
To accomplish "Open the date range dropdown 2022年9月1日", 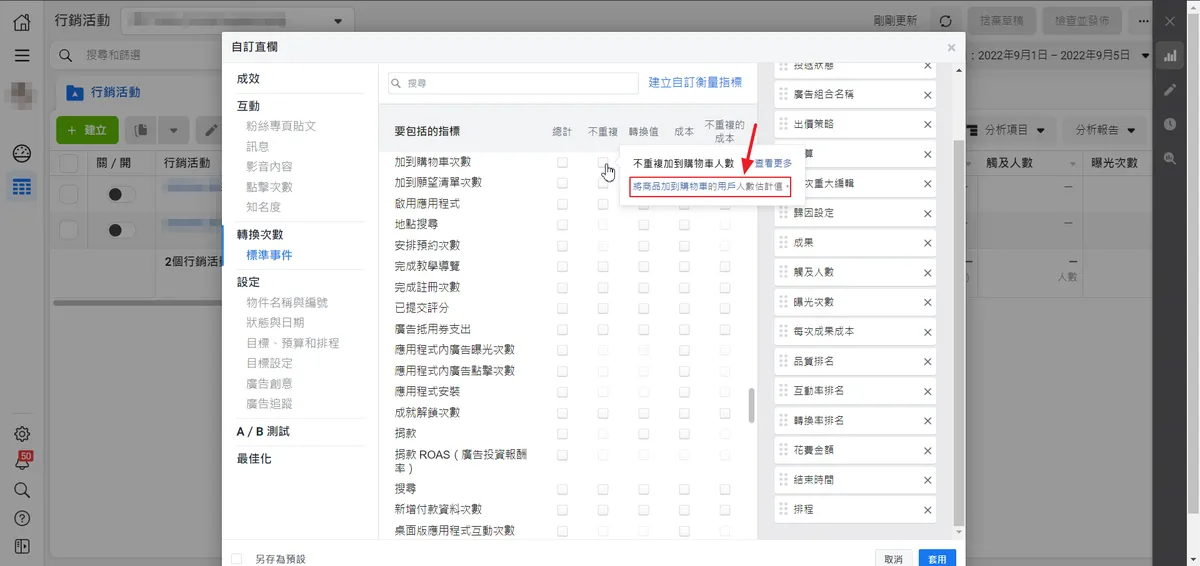I will pyautogui.click(x=1062, y=55).
